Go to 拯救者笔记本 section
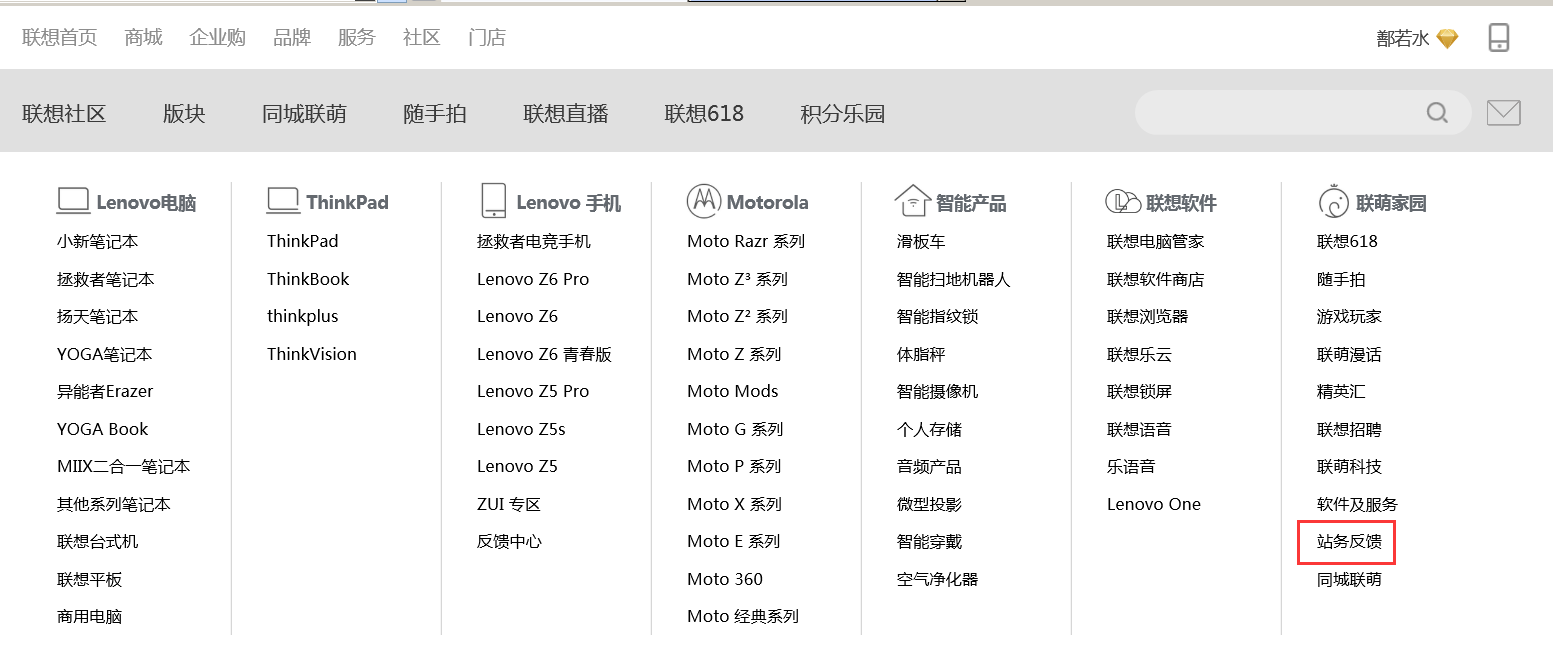The image size is (1553, 662). point(106,279)
